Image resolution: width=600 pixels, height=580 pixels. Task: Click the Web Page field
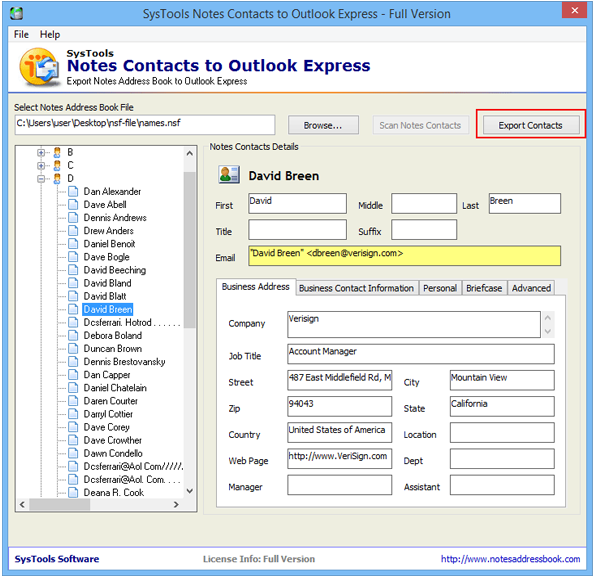(339, 458)
